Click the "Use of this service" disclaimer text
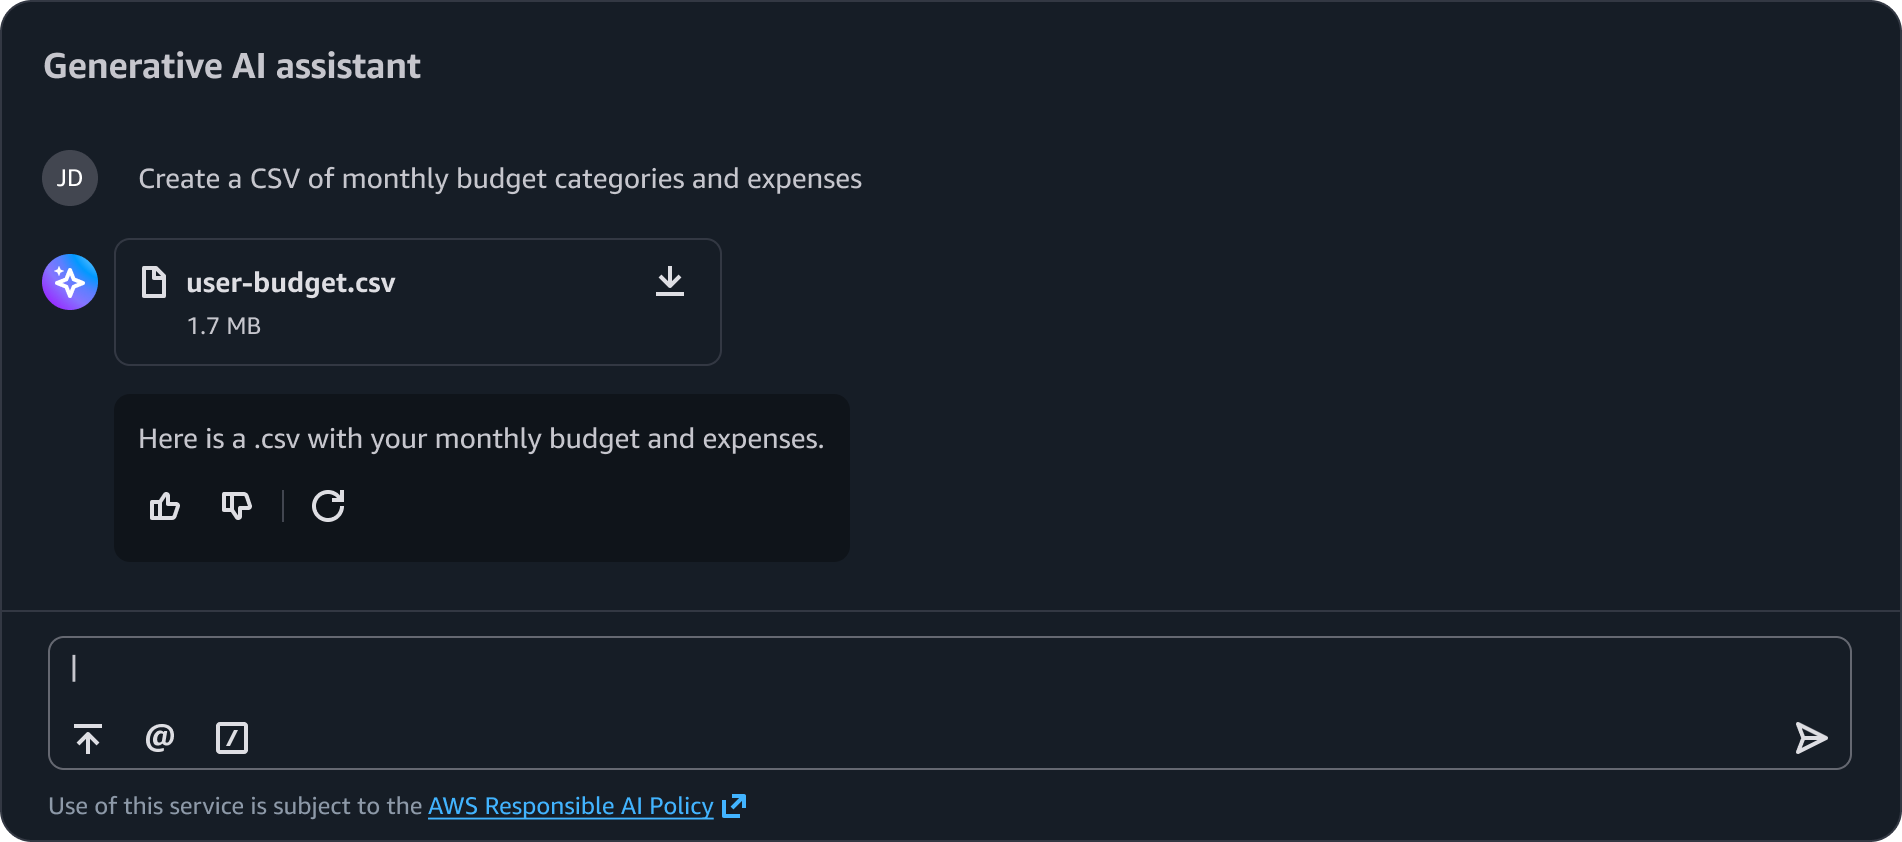 coord(235,806)
